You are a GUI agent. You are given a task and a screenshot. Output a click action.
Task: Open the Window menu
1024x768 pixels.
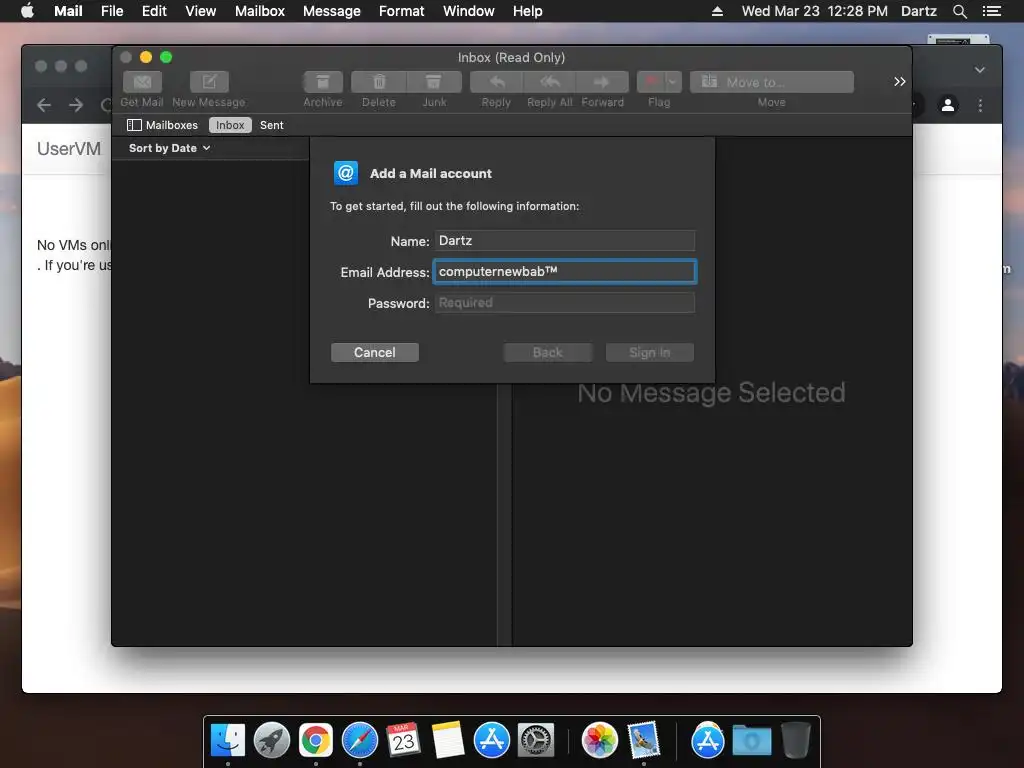pyautogui.click(x=469, y=11)
